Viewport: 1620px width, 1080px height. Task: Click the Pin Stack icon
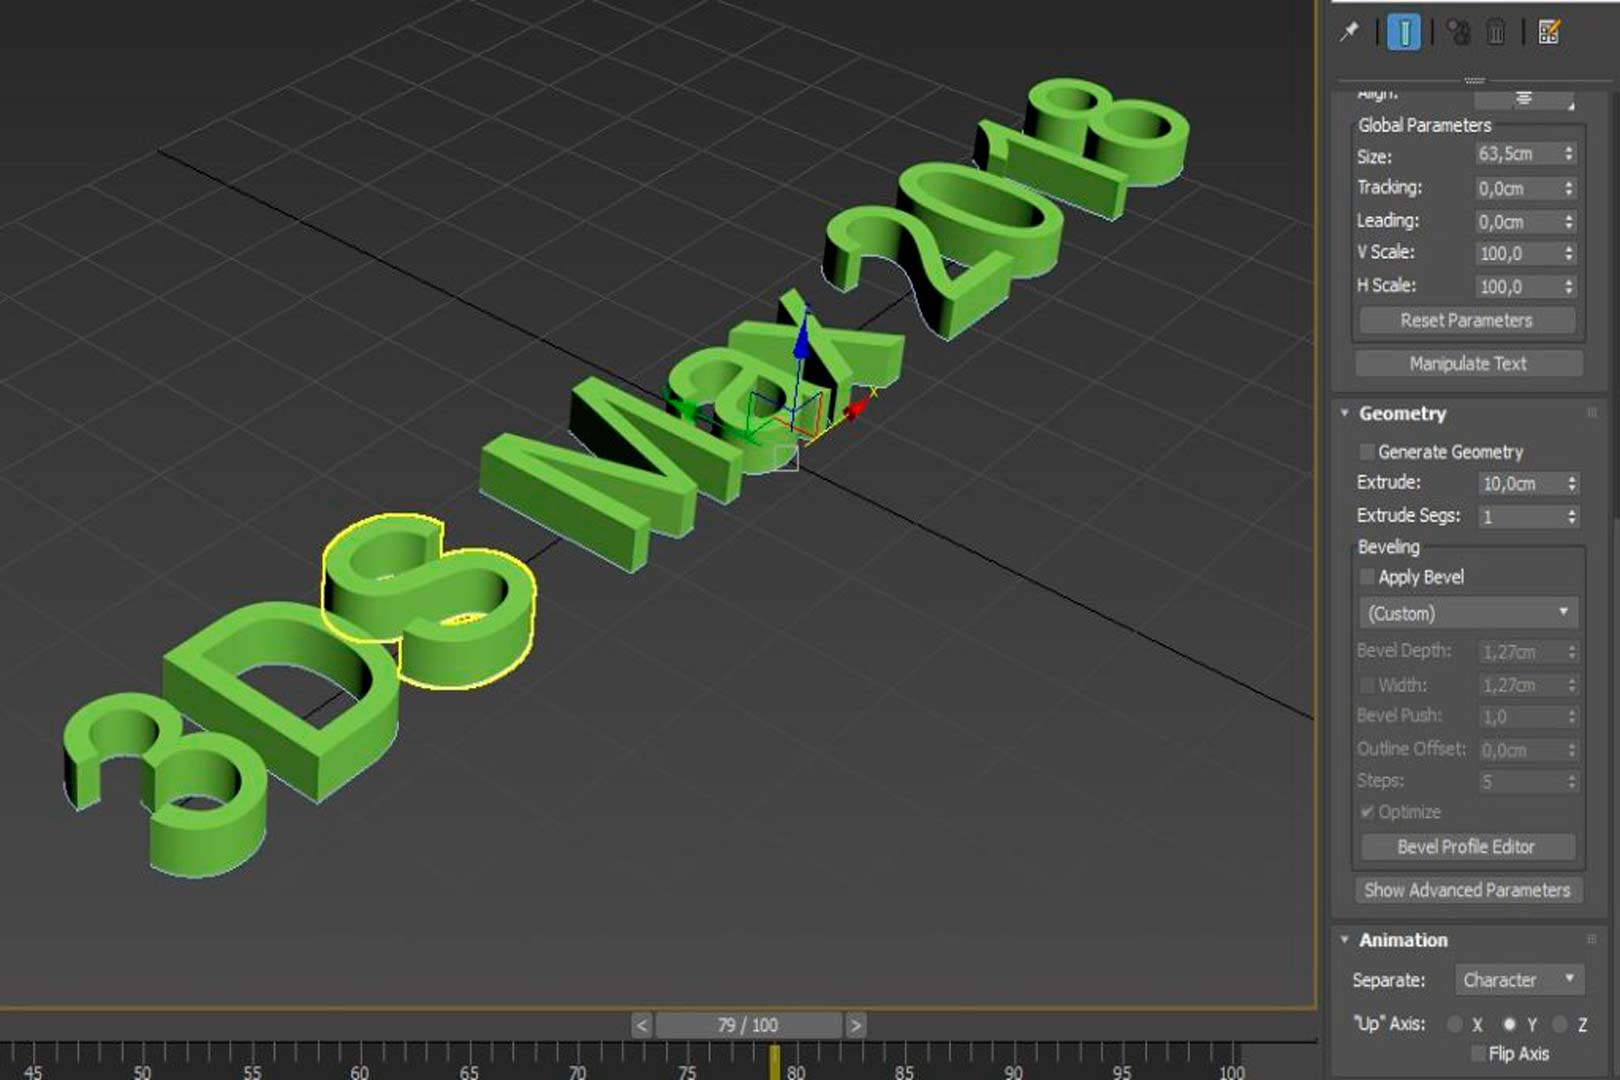point(1349,32)
